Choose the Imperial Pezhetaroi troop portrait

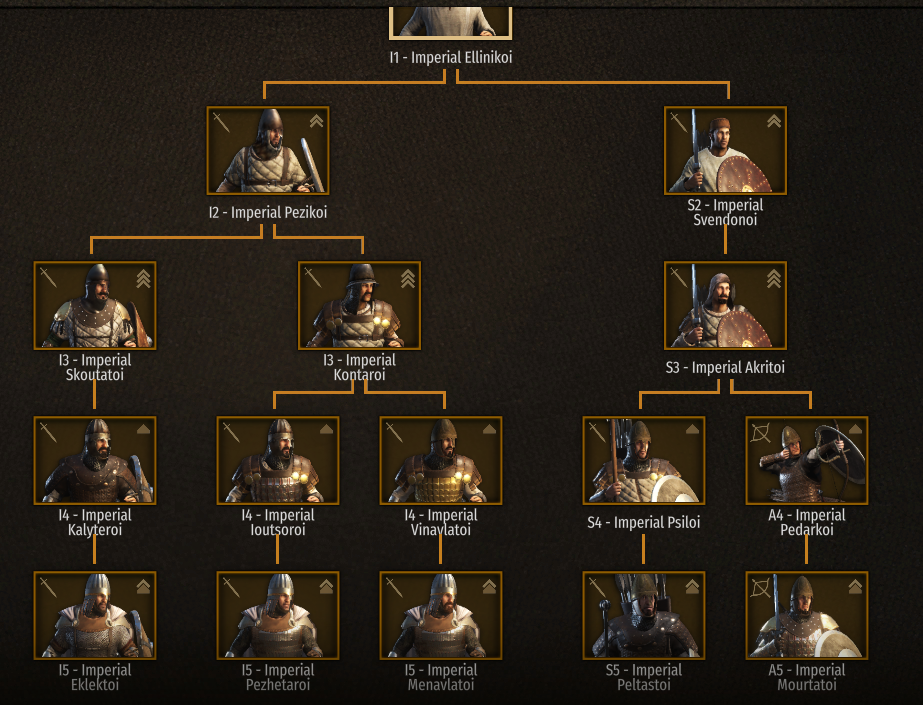(278, 615)
